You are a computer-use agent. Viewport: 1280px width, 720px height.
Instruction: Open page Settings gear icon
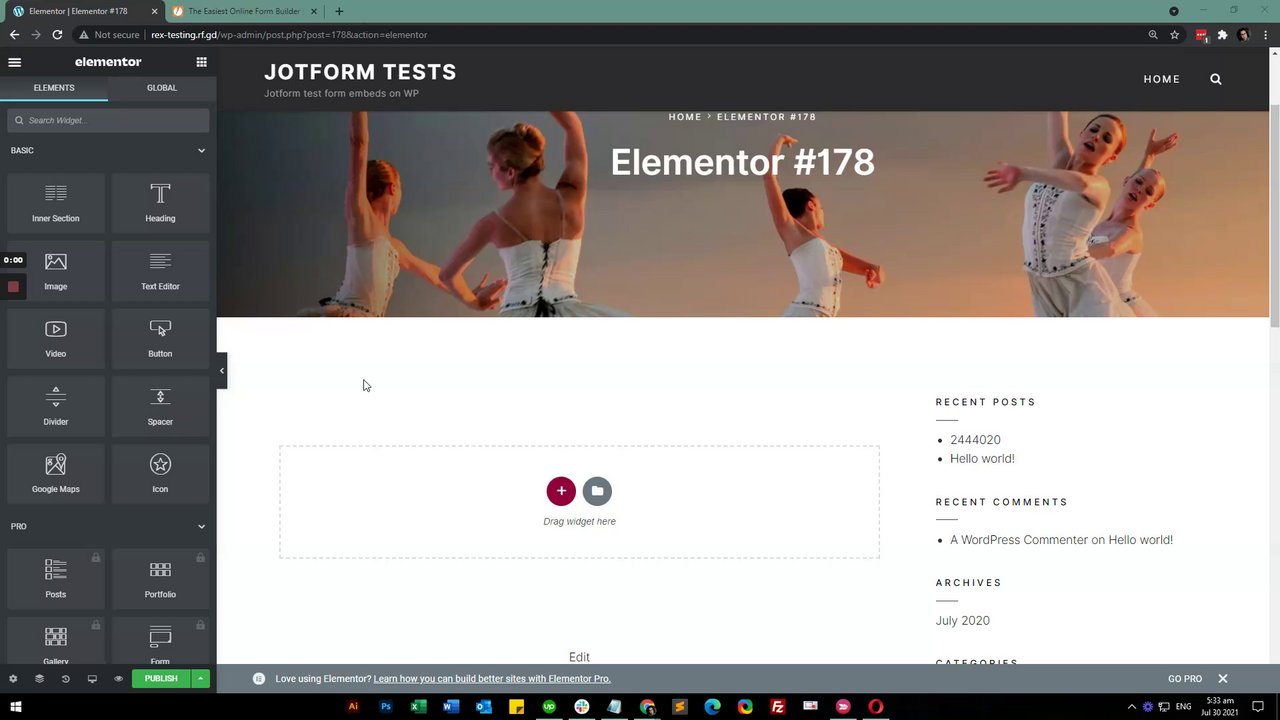click(x=13, y=679)
